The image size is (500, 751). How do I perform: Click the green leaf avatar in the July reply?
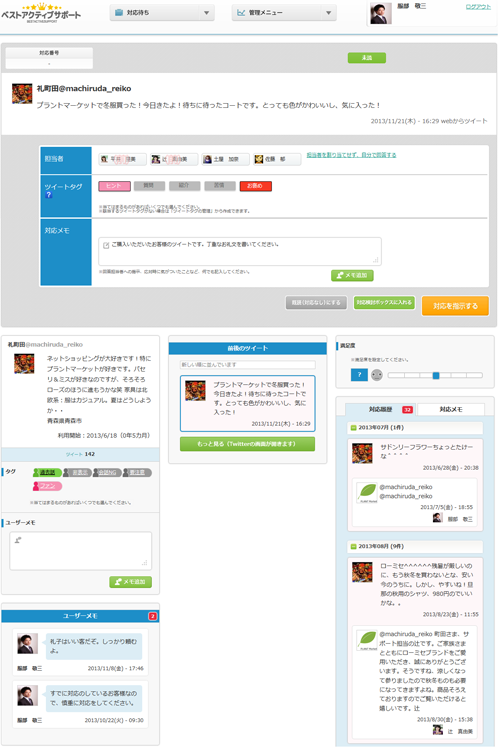tap(367, 492)
